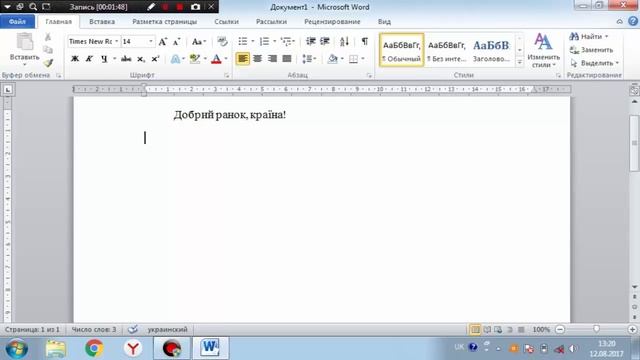This screenshot has height=360, width=640.
Task: Switch to Draft view in status bar
Action: pos(521,329)
